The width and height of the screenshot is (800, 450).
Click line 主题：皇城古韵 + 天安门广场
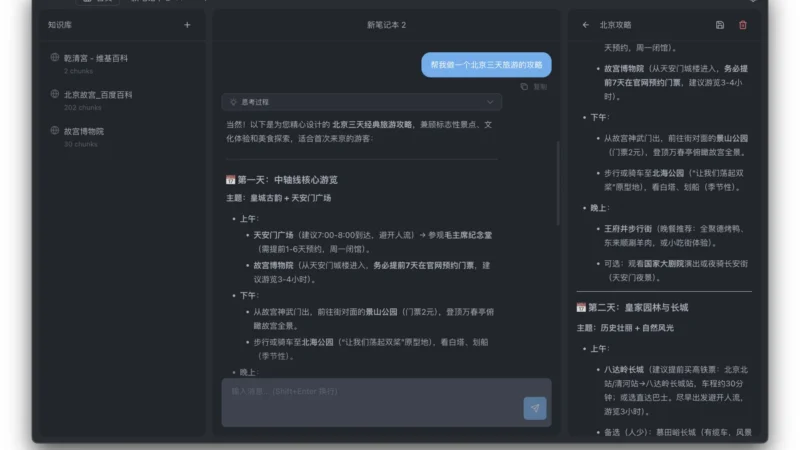tap(279, 198)
